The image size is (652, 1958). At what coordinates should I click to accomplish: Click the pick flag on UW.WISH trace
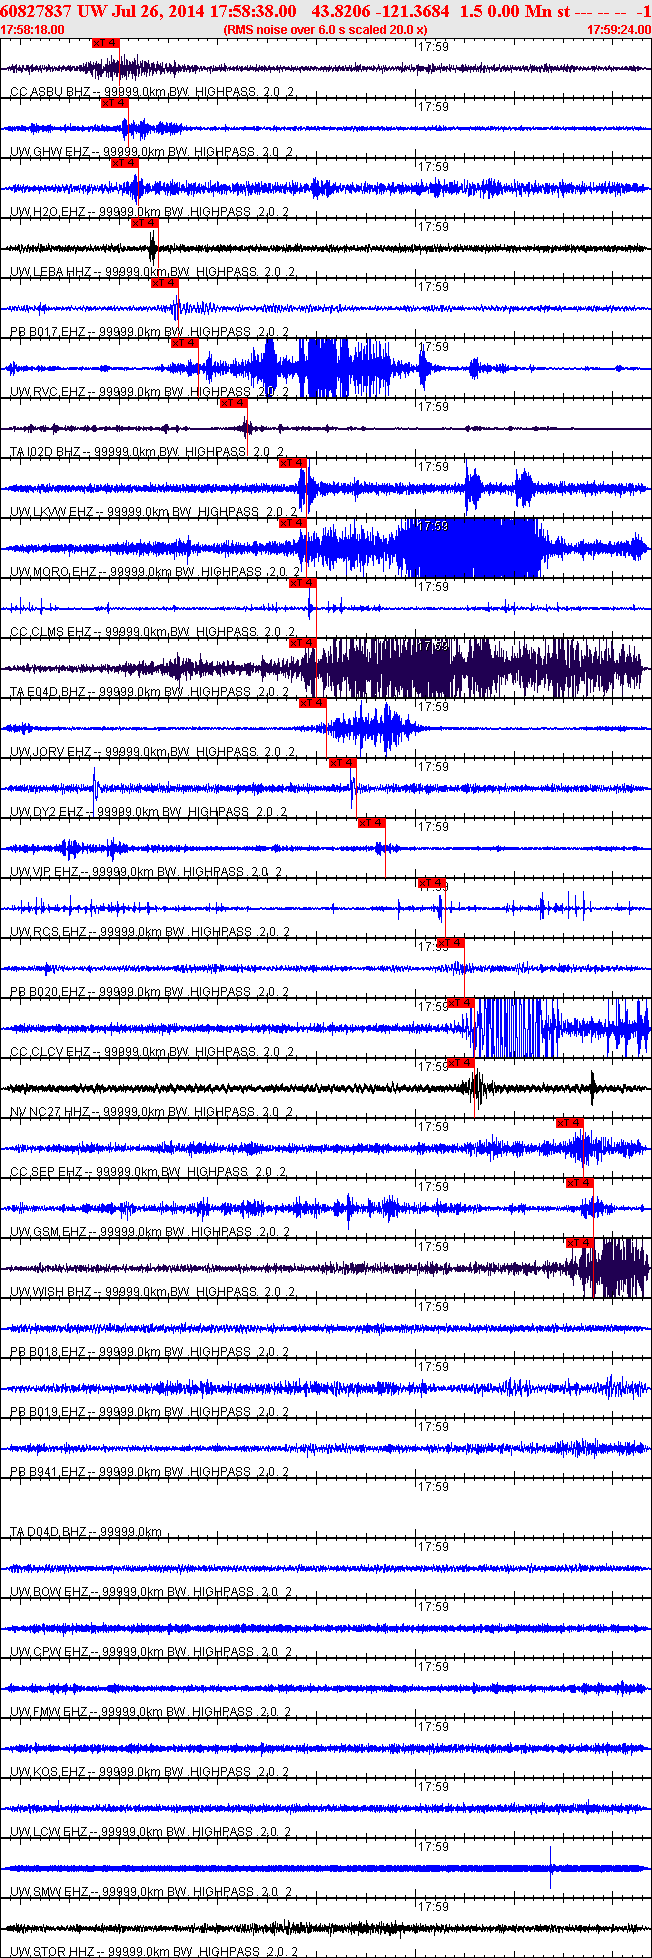580,1243
